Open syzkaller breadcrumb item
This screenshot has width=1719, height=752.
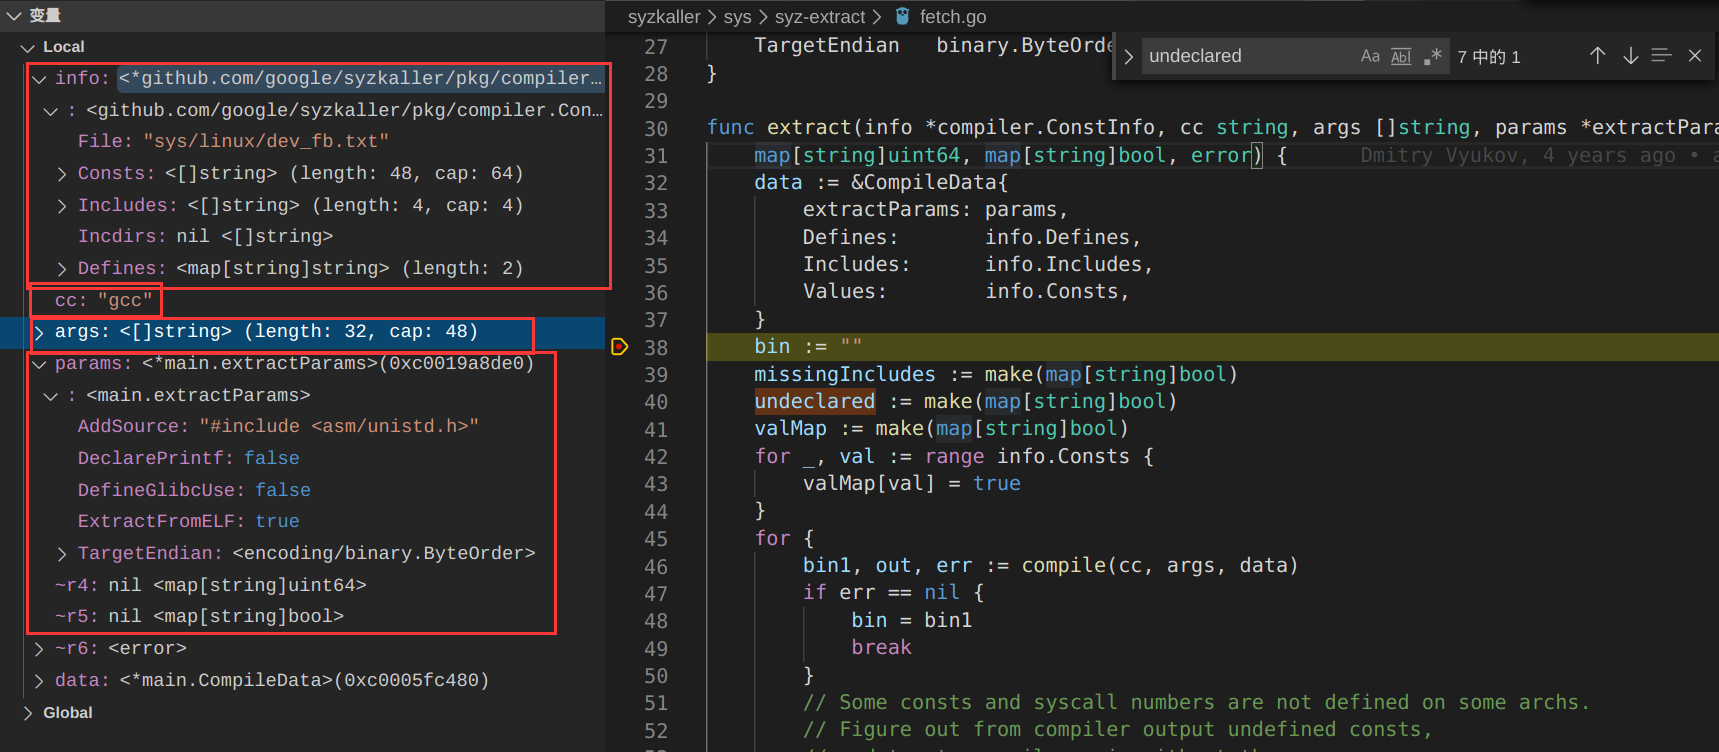click(663, 17)
